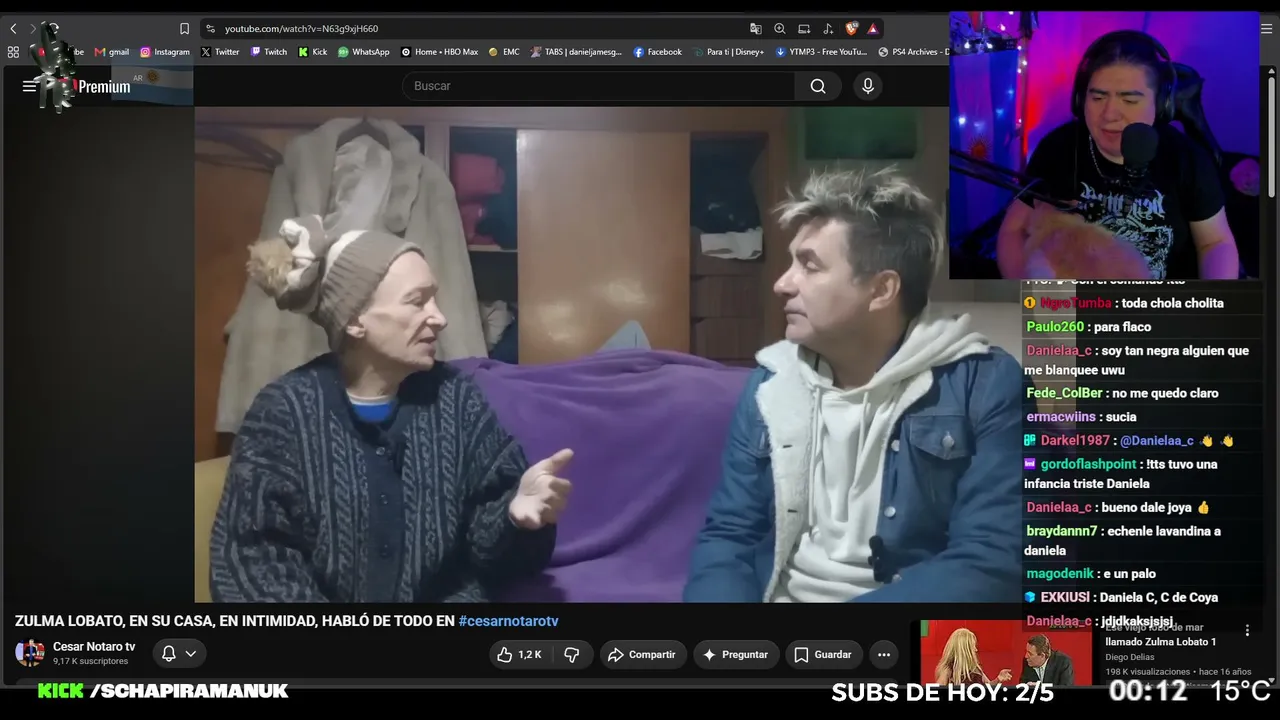Start voice search with the microphone
1280x720 pixels.
868,86
